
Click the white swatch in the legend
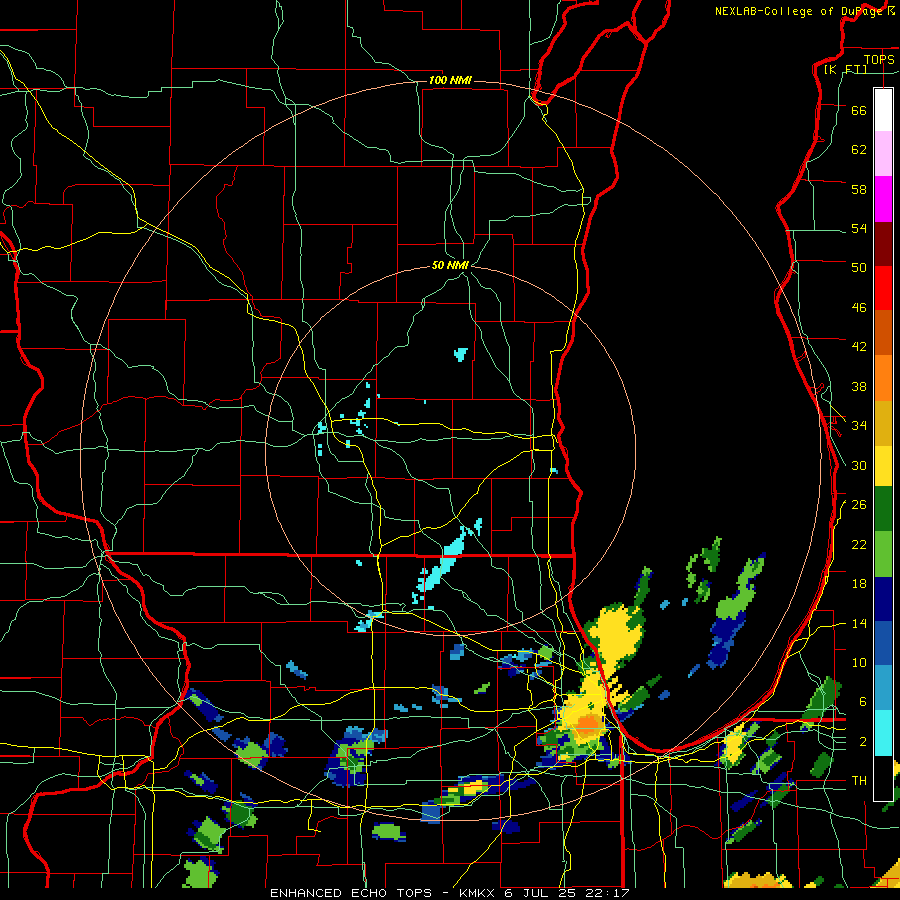click(x=883, y=110)
